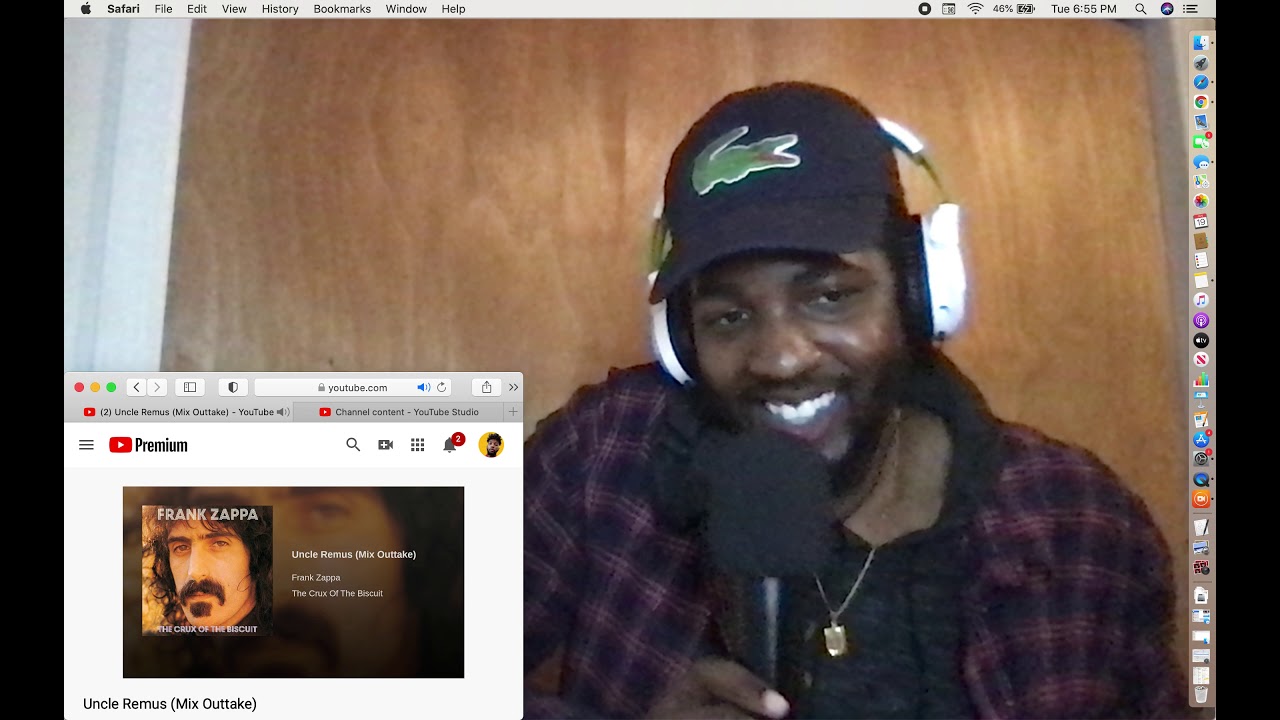Open the File menu
1280x720 pixels.
tap(163, 9)
